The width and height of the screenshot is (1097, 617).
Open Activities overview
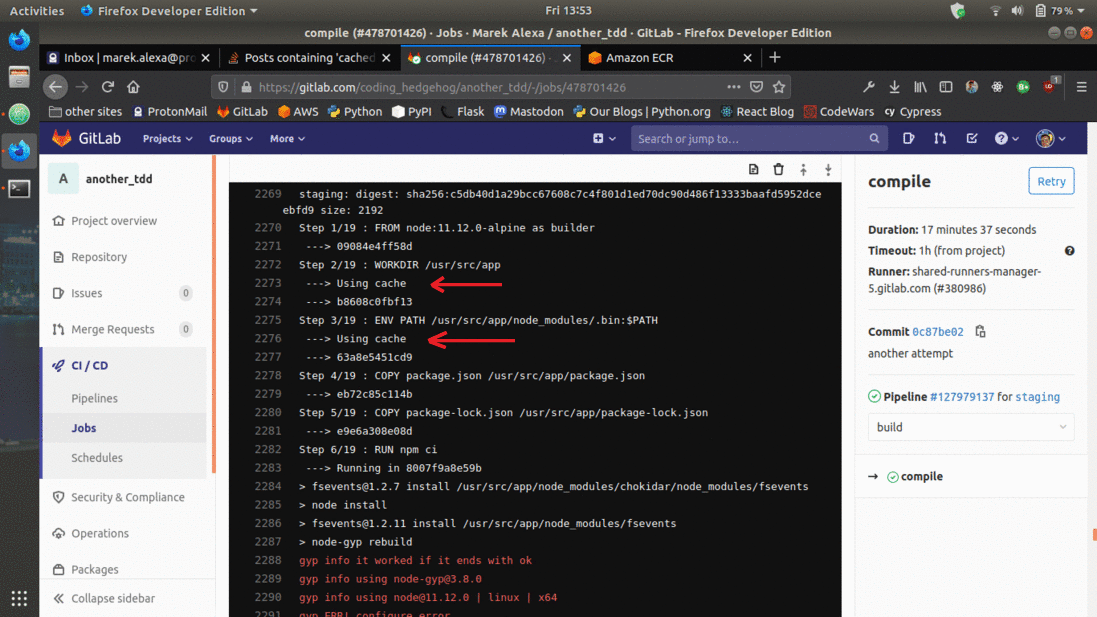(x=36, y=10)
